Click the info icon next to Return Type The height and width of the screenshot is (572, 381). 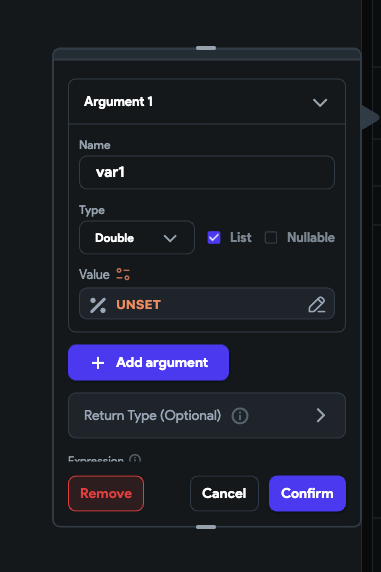pos(240,416)
